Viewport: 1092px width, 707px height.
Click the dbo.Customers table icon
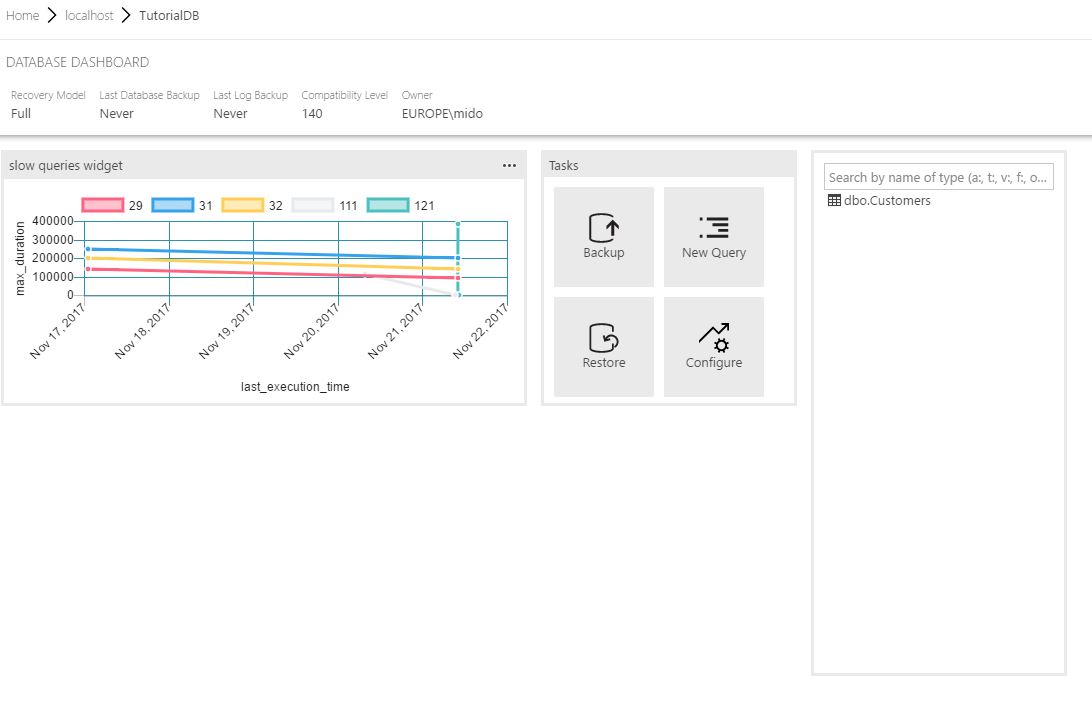[834, 201]
